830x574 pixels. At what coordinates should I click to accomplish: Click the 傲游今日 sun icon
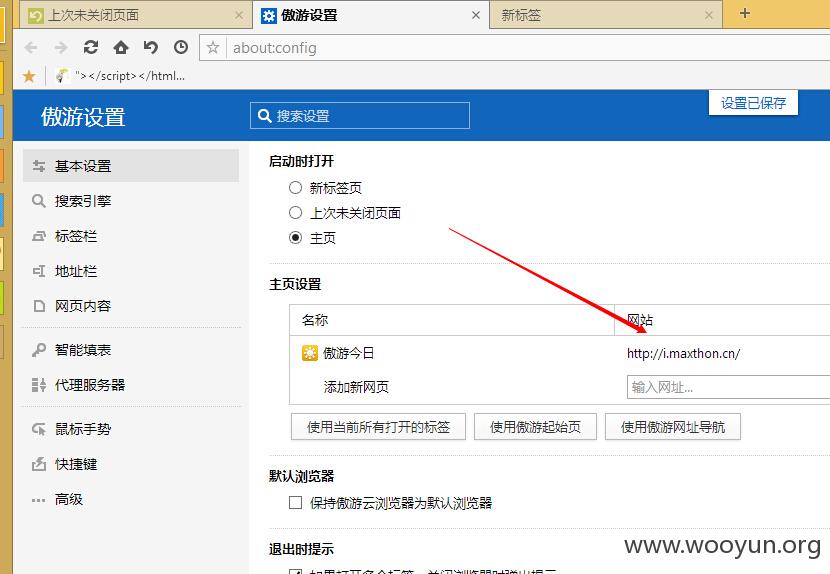pos(310,353)
